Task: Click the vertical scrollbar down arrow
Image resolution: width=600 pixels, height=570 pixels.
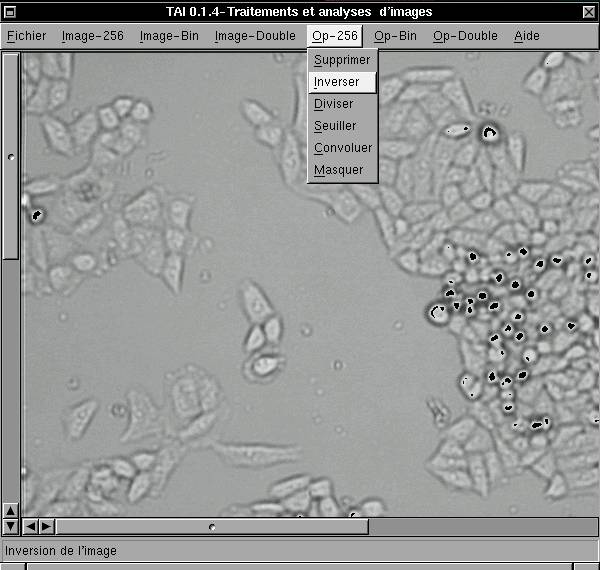Action: 11,525
